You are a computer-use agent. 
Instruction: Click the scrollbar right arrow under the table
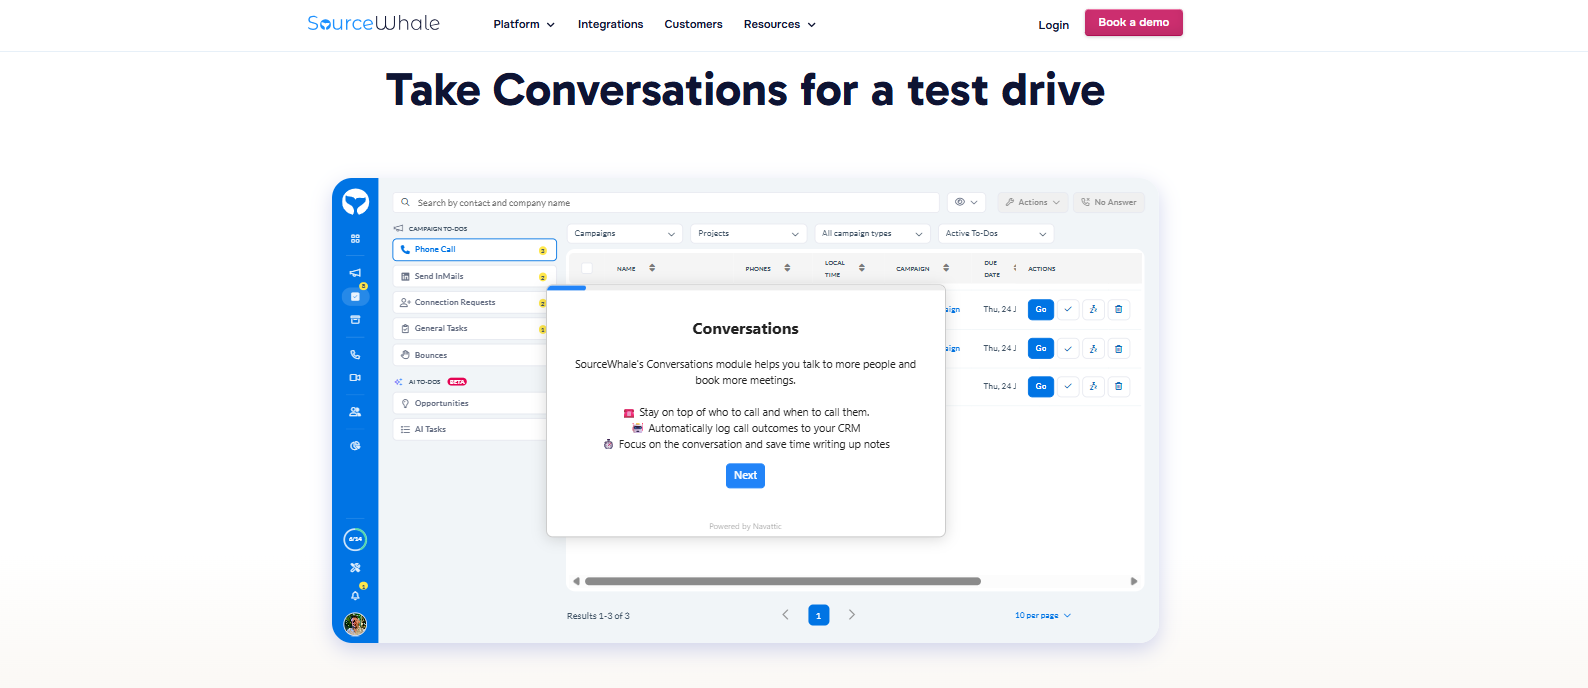point(1133,581)
